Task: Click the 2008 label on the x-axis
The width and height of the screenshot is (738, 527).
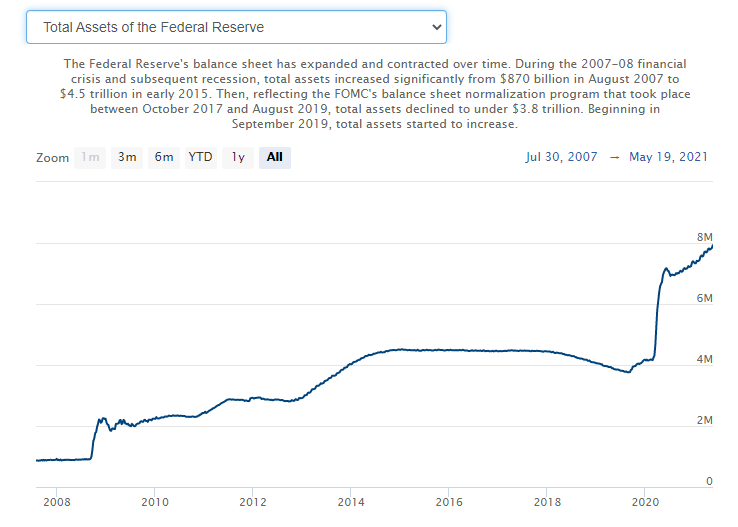Action: click(56, 501)
